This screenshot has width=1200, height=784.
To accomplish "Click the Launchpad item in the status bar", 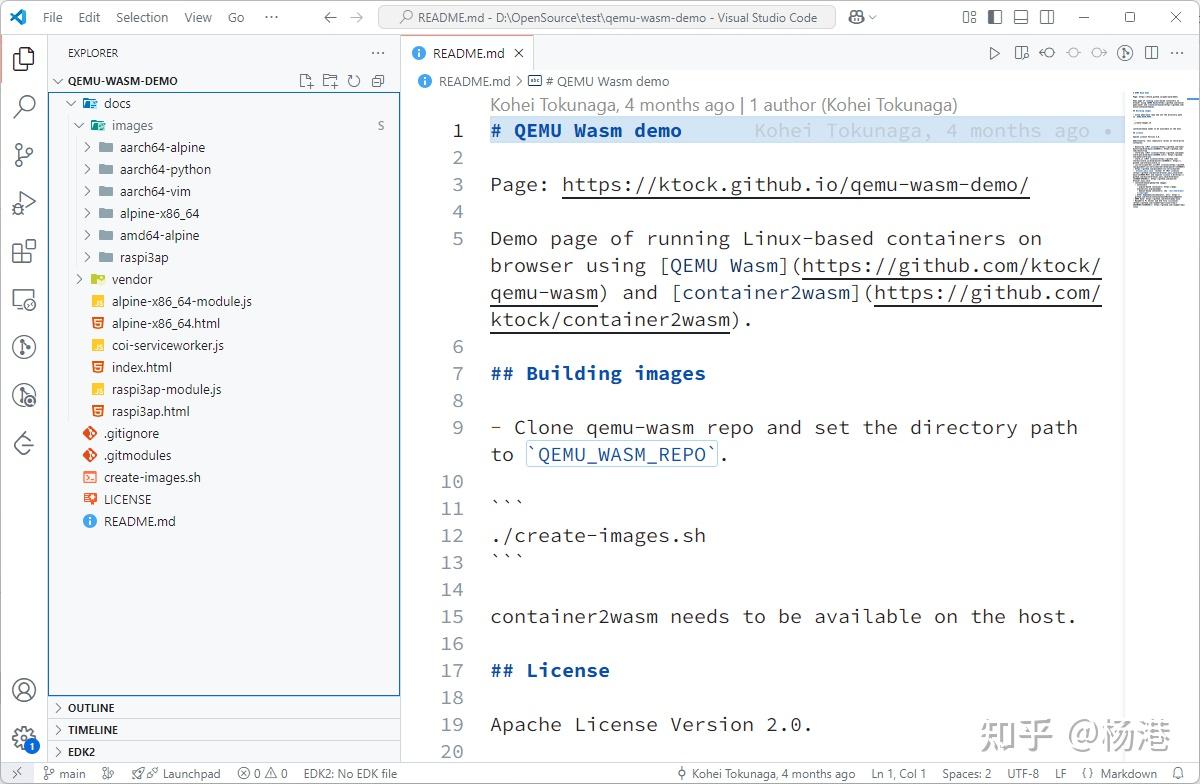I will [x=183, y=773].
